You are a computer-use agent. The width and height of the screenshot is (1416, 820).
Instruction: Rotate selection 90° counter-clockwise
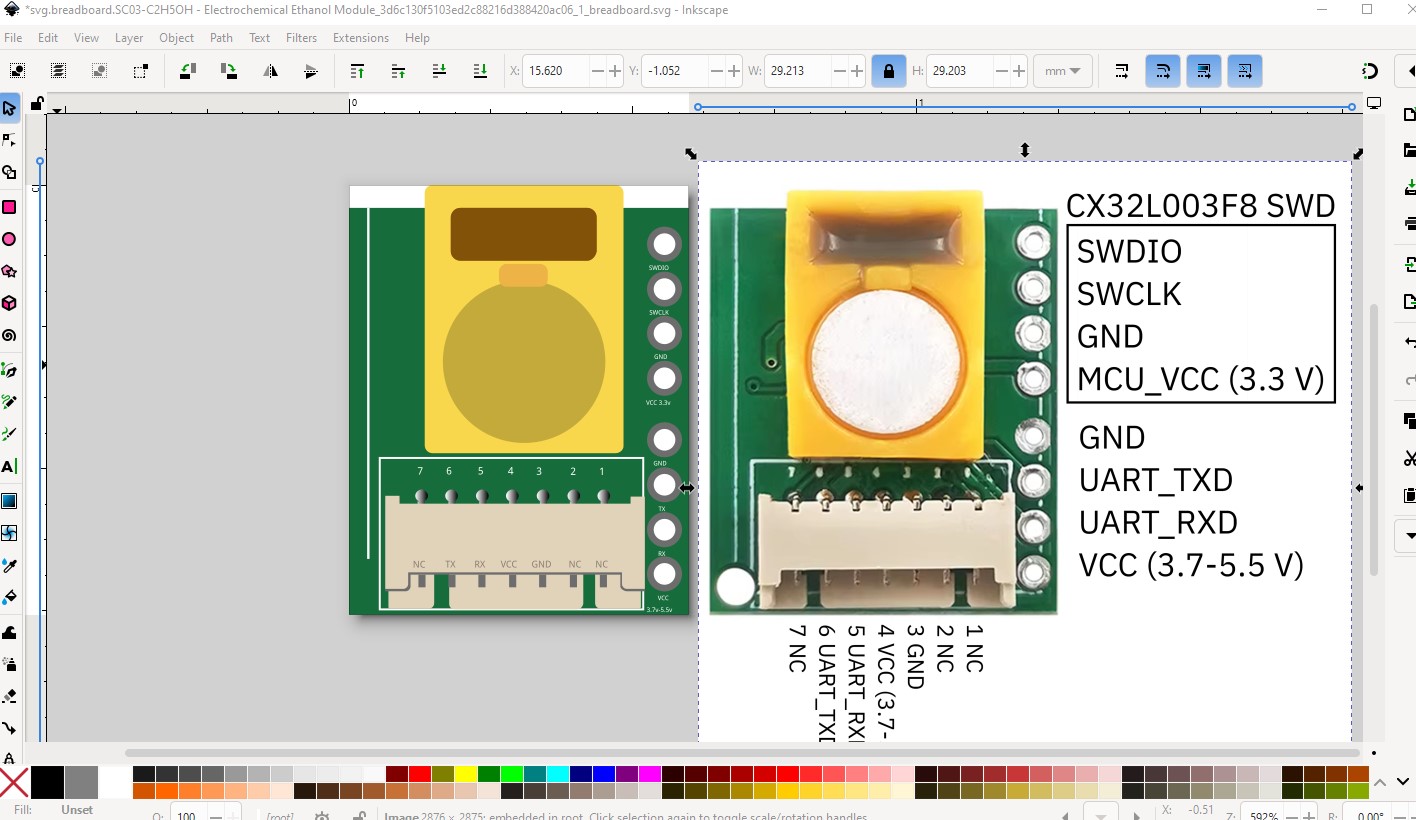(x=187, y=71)
